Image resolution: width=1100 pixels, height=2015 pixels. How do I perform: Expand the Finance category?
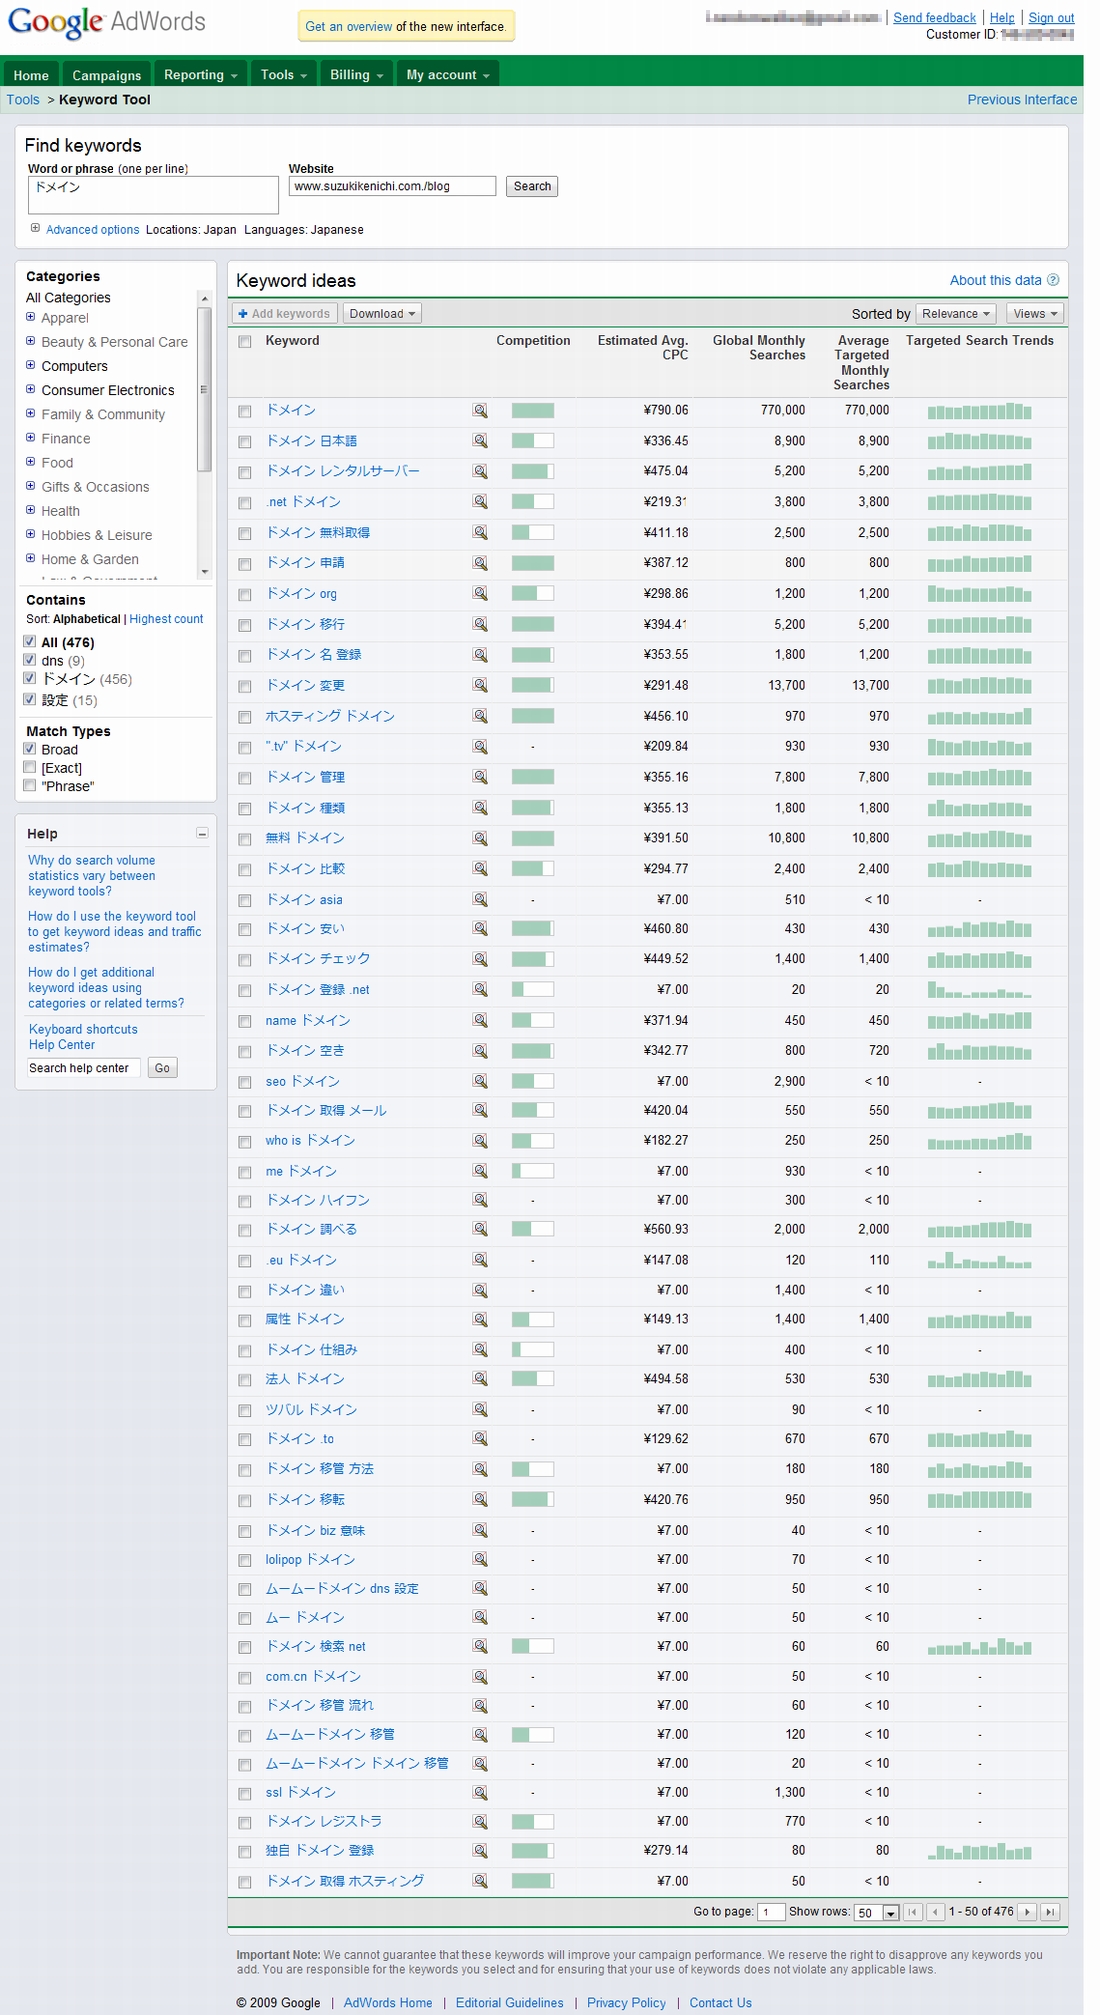point(30,437)
